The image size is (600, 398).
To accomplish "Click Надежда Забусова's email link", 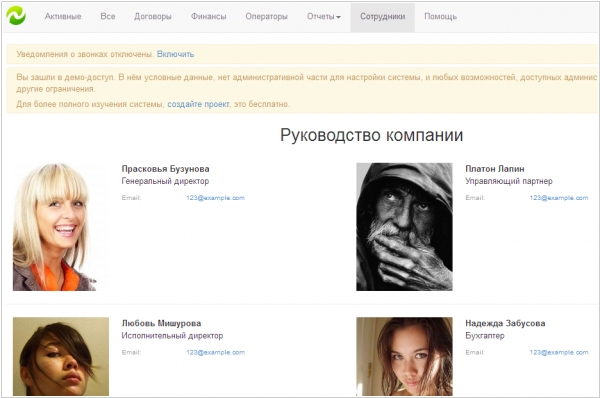I will 559,352.
